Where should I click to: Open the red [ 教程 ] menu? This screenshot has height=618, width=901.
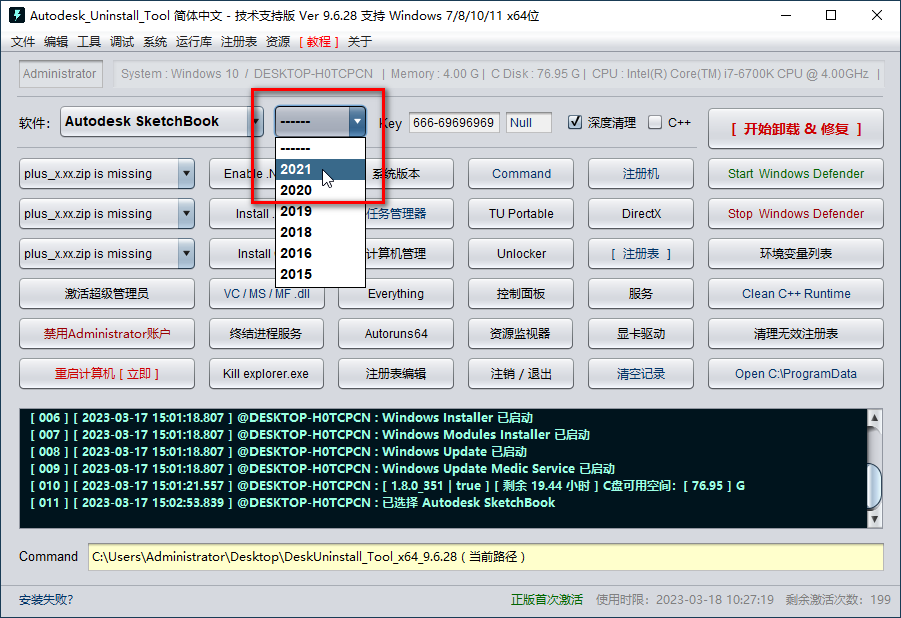pos(319,42)
